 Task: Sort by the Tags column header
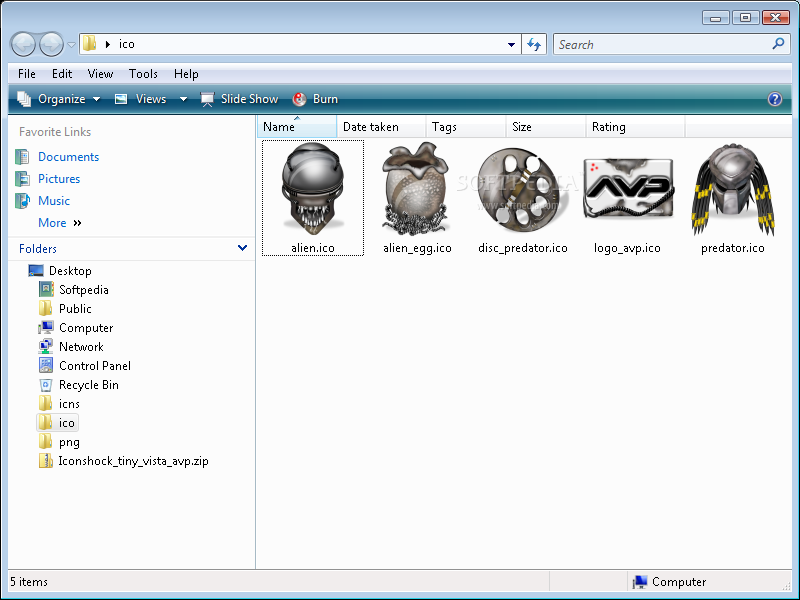pos(465,127)
